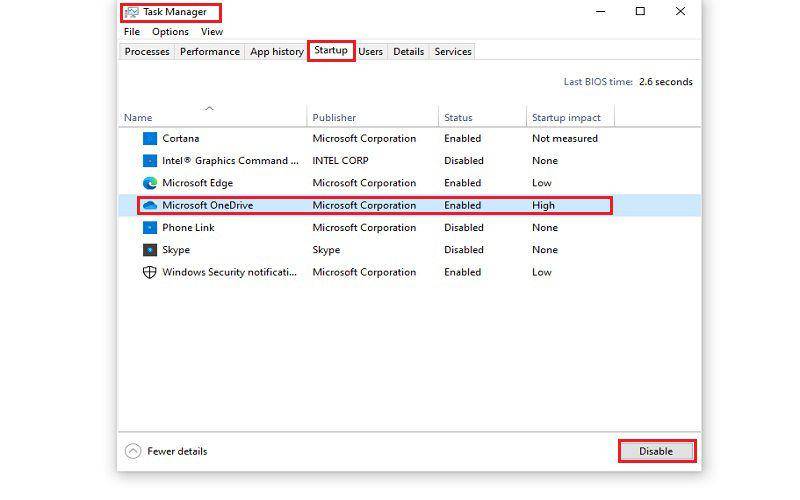800x500 pixels.
Task: Click the Windows Security shield icon
Action: pyautogui.click(x=149, y=272)
